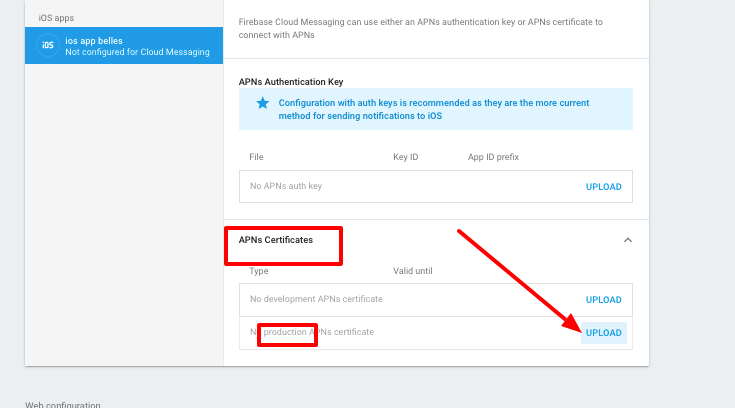
Task: Click the 'App ID prefix' column header
Action: pyautogui.click(x=493, y=157)
